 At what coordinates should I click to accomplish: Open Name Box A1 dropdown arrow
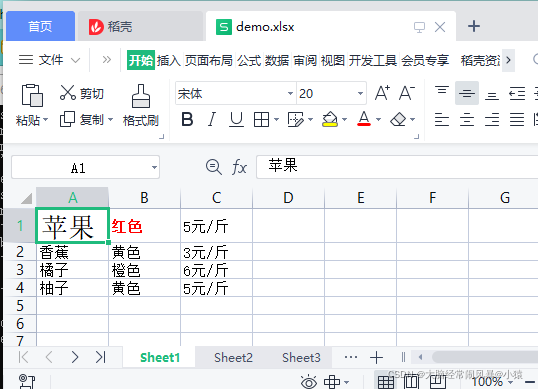[x=154, y=167]
